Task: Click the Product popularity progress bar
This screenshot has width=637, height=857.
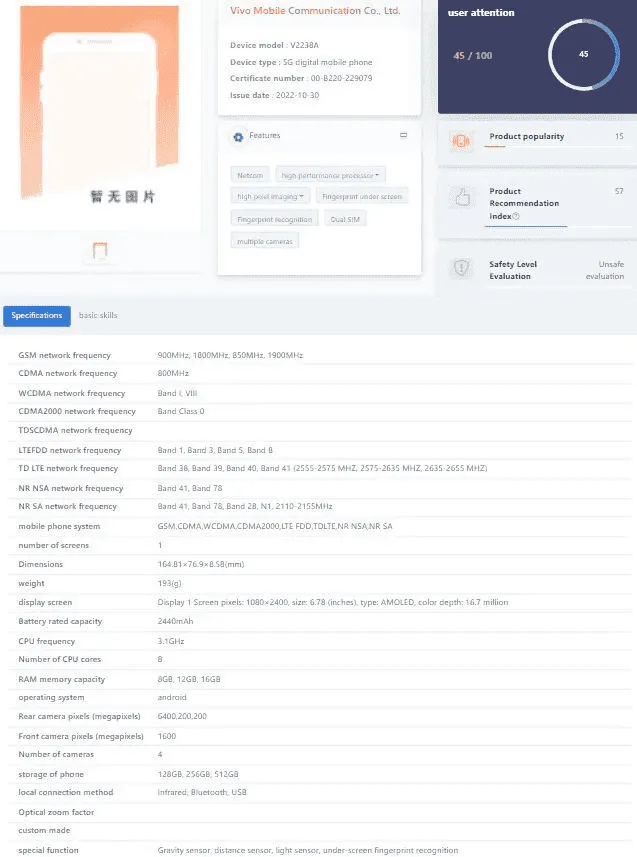Action: pyautogui.click(x=495, y=147)
